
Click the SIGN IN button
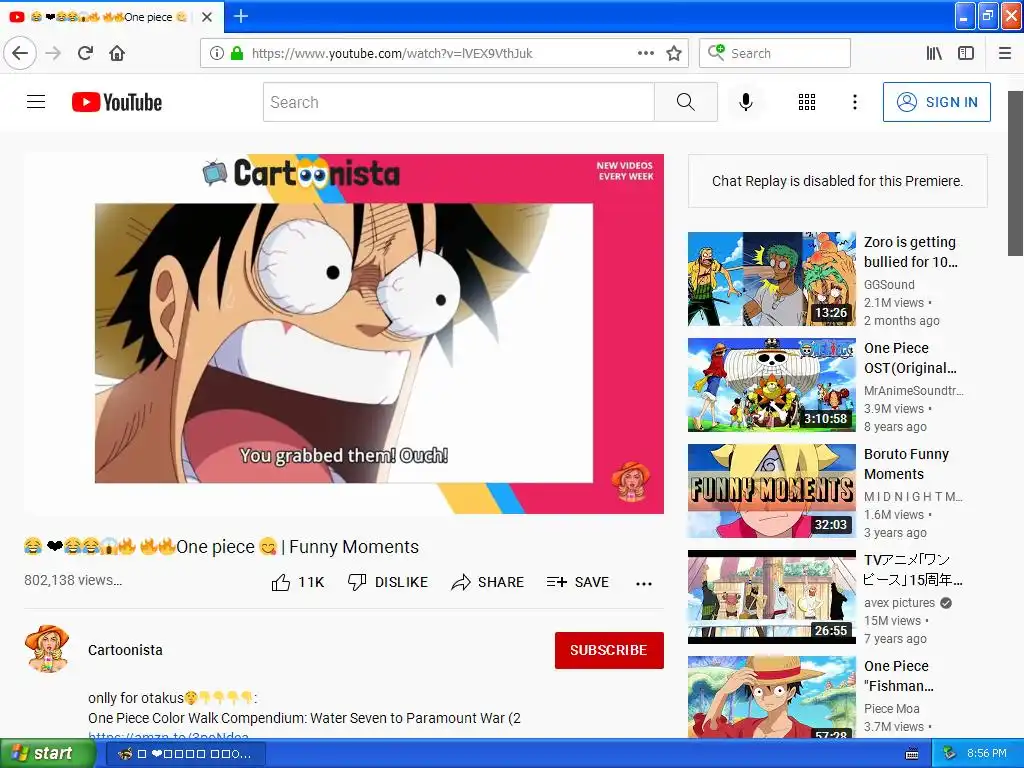point(936,102)
